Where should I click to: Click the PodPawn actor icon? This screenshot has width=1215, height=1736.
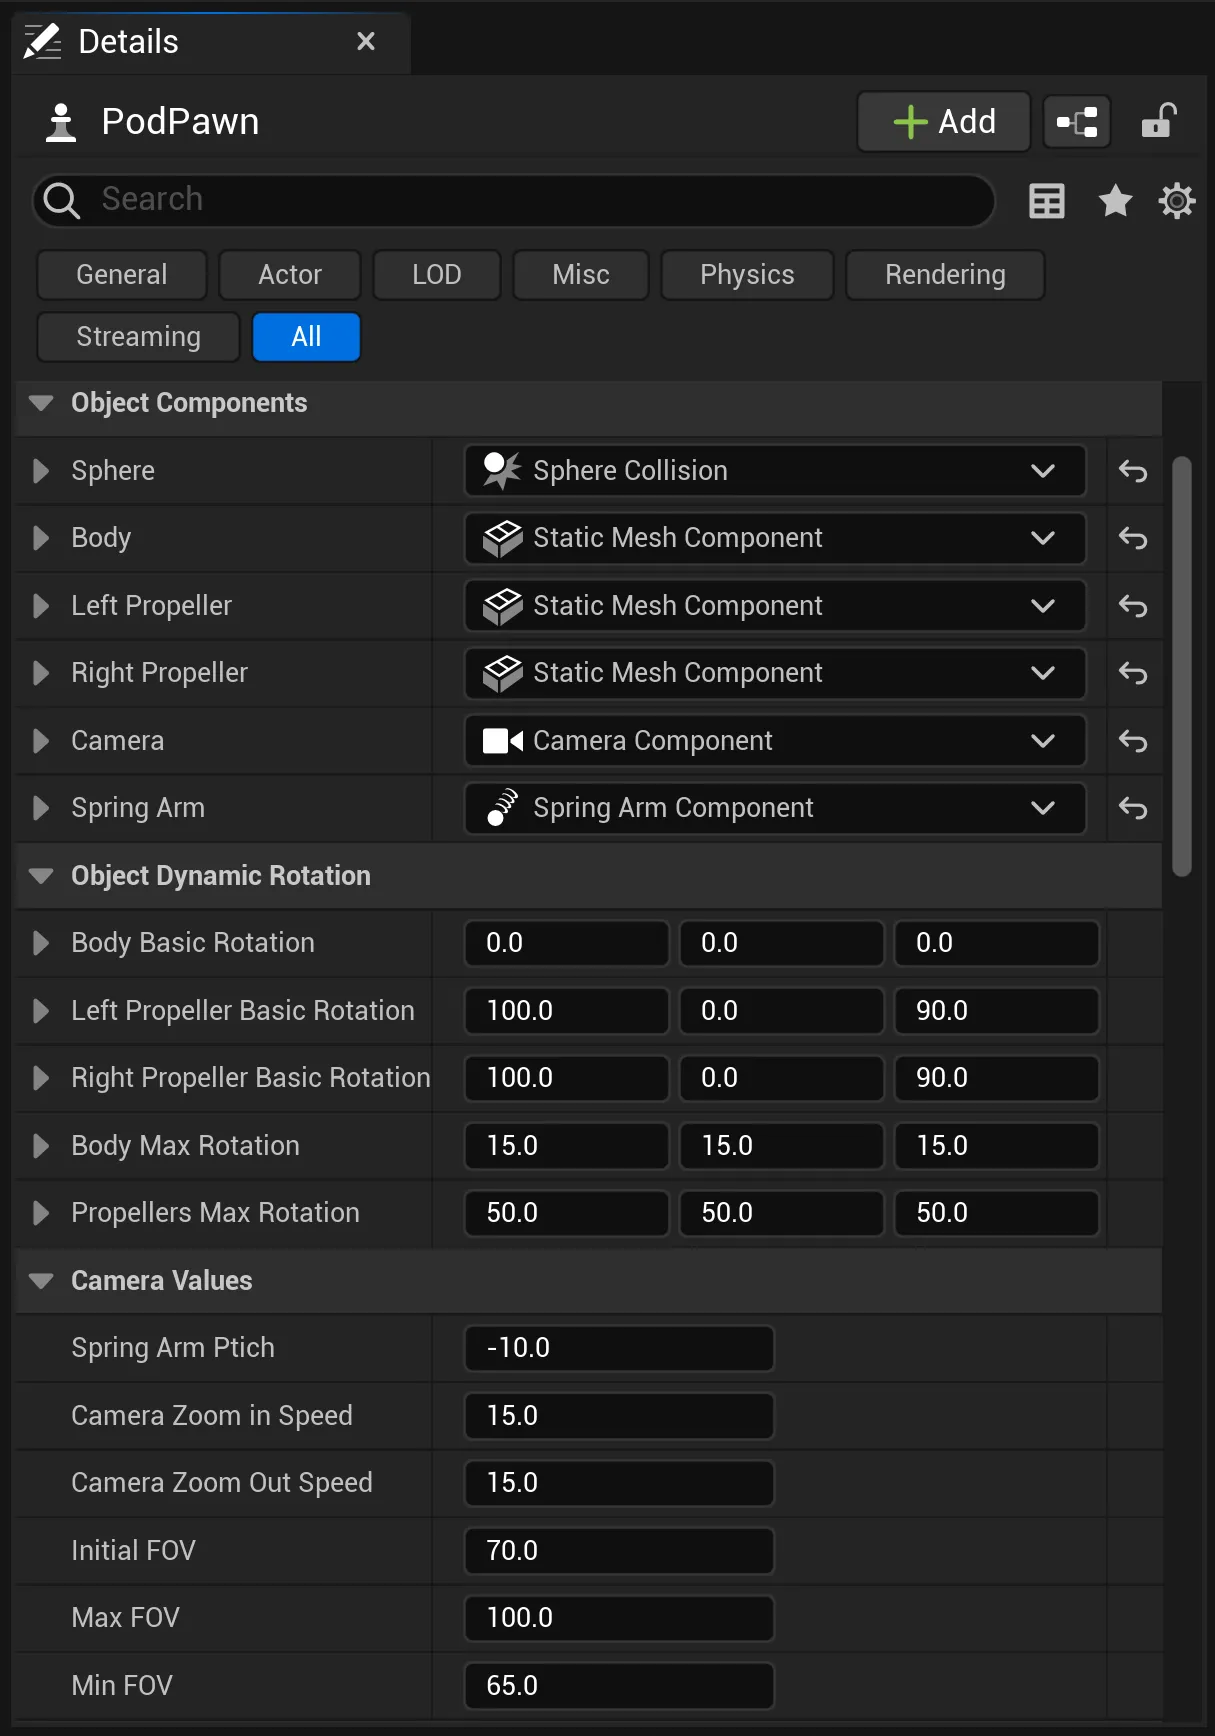click(x=61, y=122)
